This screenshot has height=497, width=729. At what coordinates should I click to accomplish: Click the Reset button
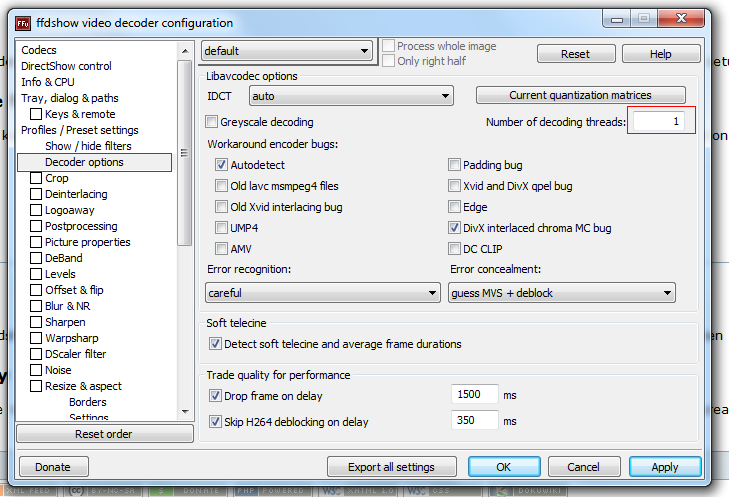click(576, 54)
